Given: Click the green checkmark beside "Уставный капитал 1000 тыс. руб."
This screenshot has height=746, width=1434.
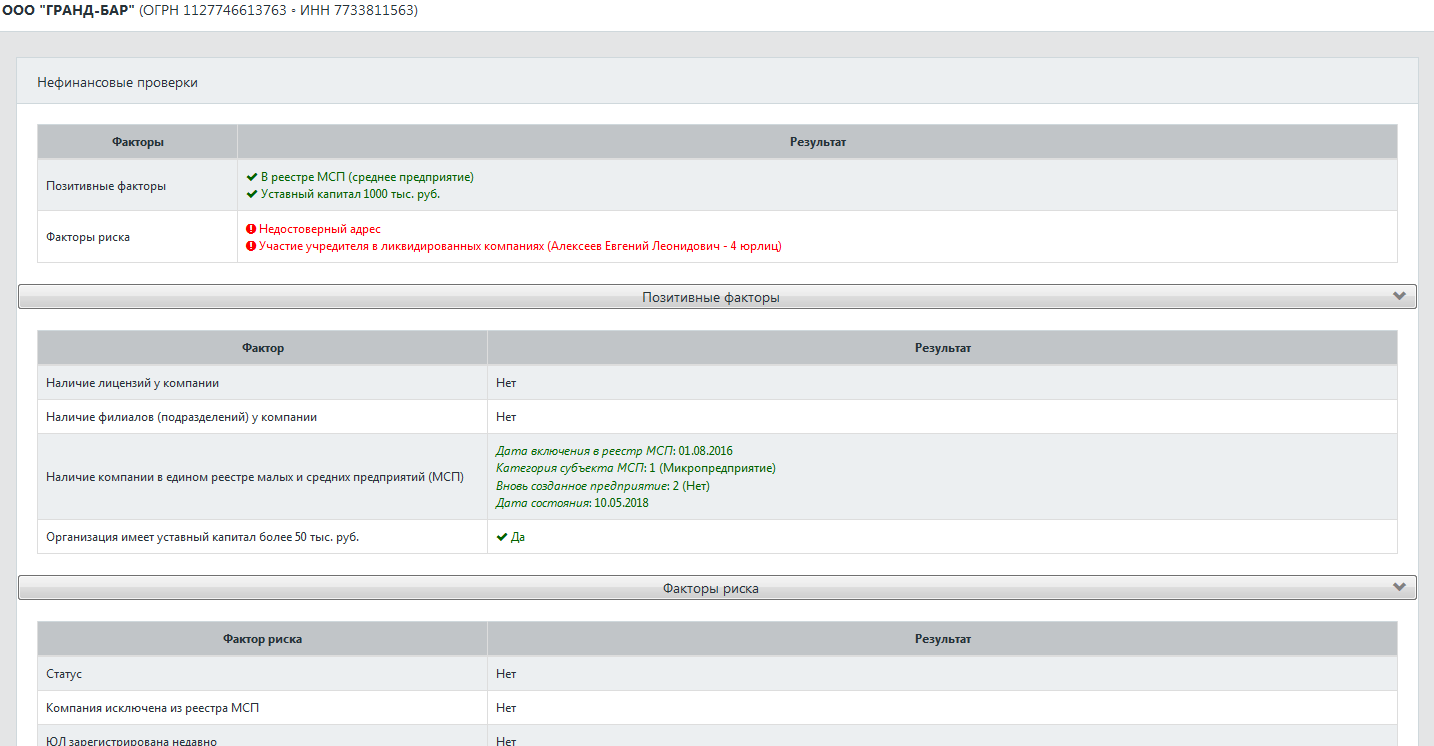Looking at the screenshot, I should pos(252,194).
